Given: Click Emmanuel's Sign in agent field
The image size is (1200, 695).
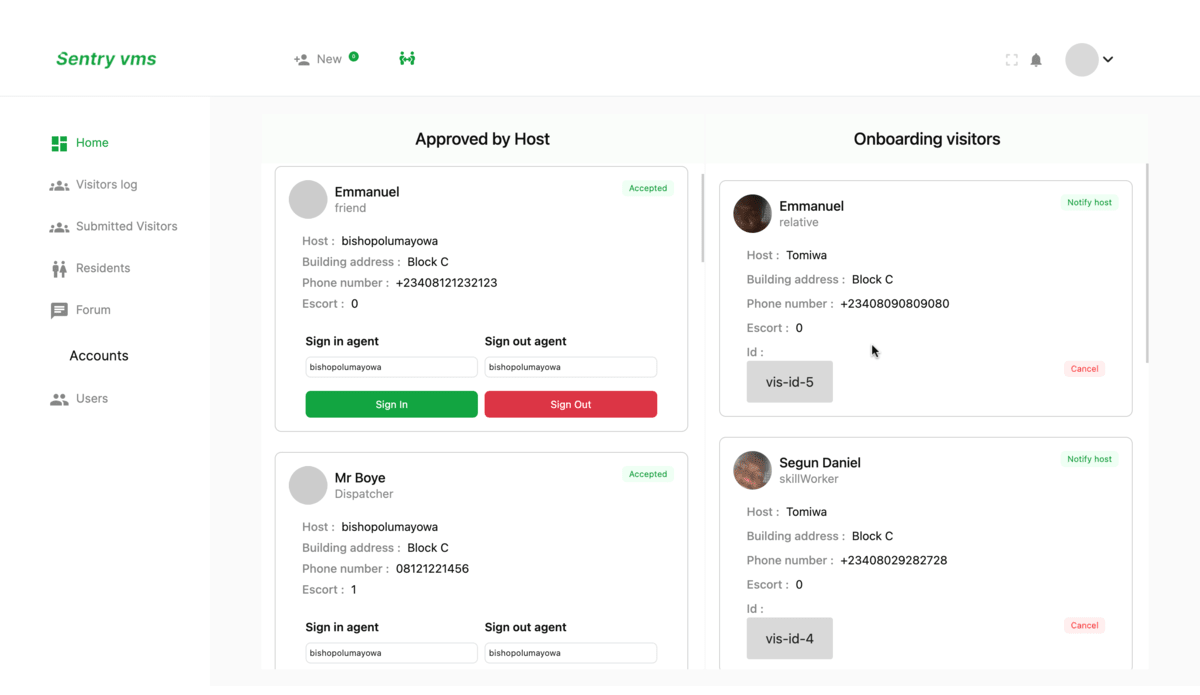Looking at the screenshot, I should (391, 367).
